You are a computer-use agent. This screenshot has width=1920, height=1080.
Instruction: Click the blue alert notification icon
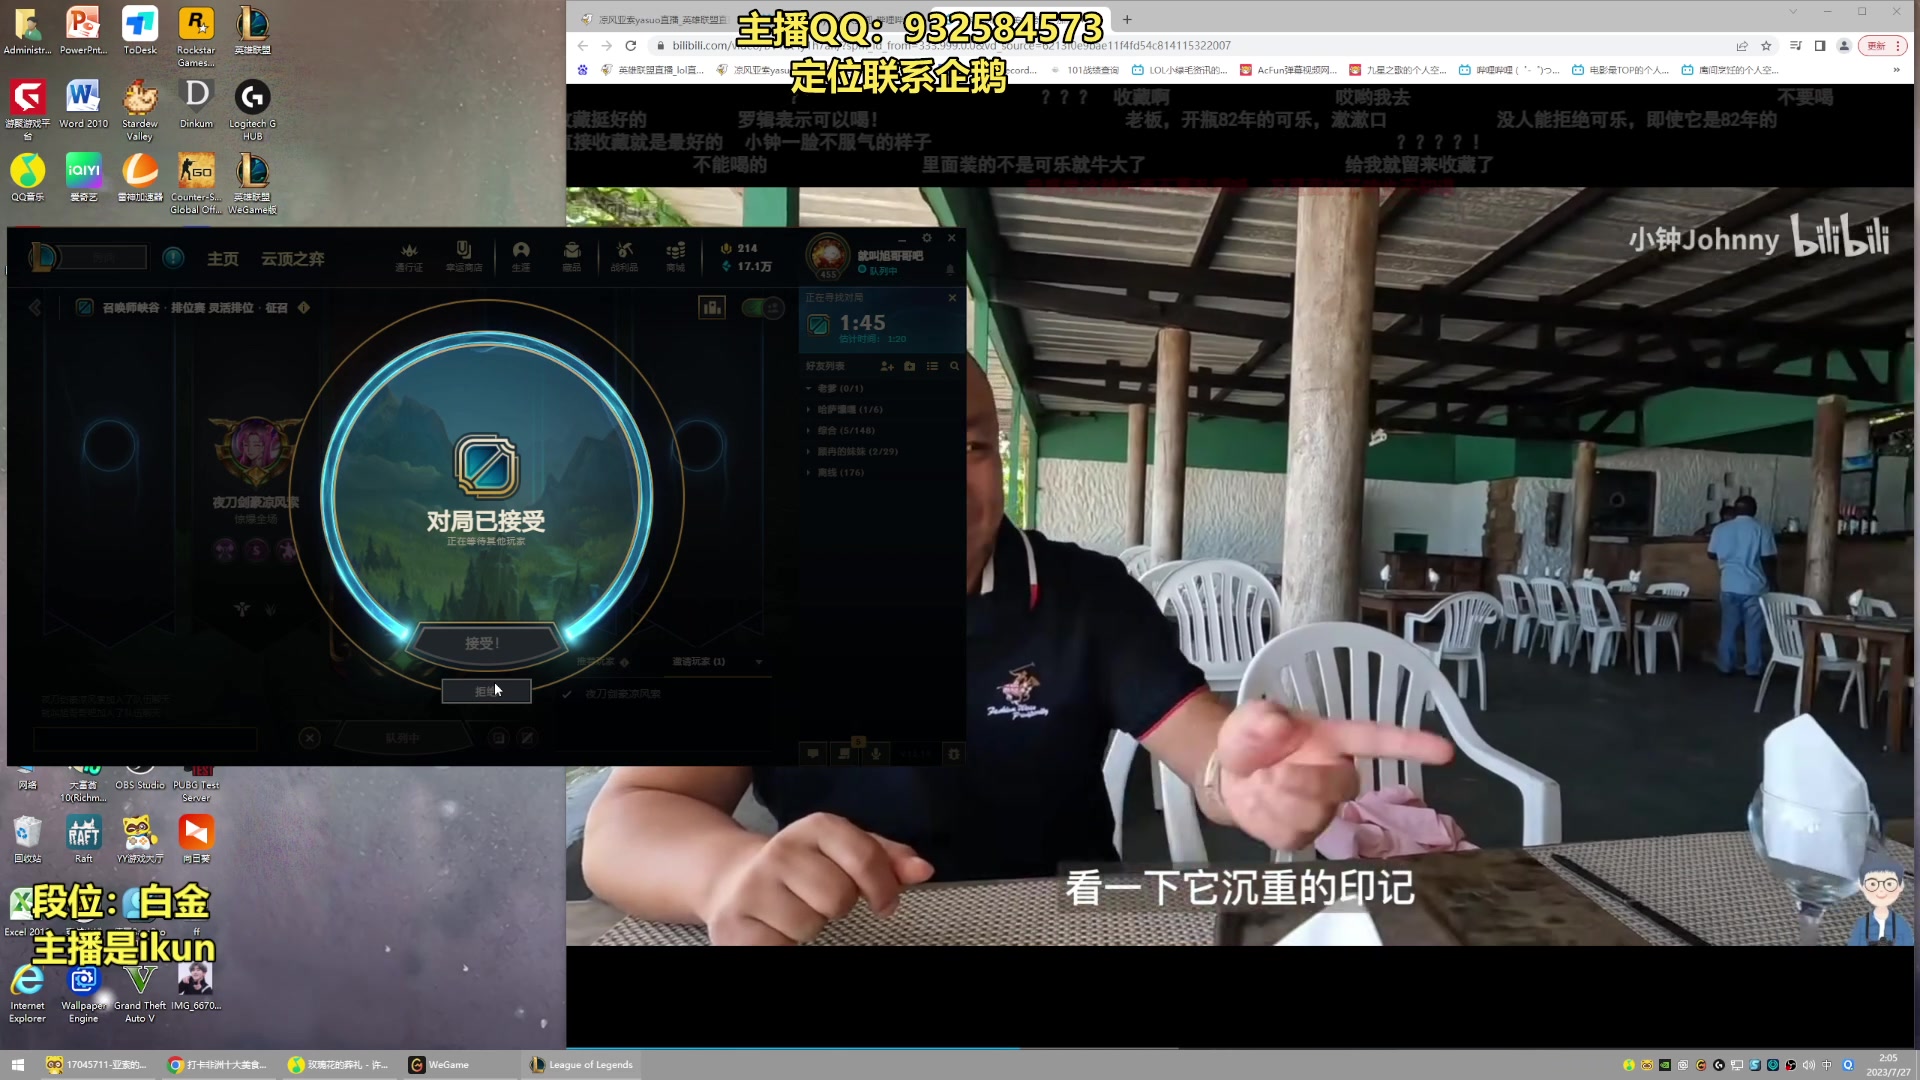click(173, 258)
